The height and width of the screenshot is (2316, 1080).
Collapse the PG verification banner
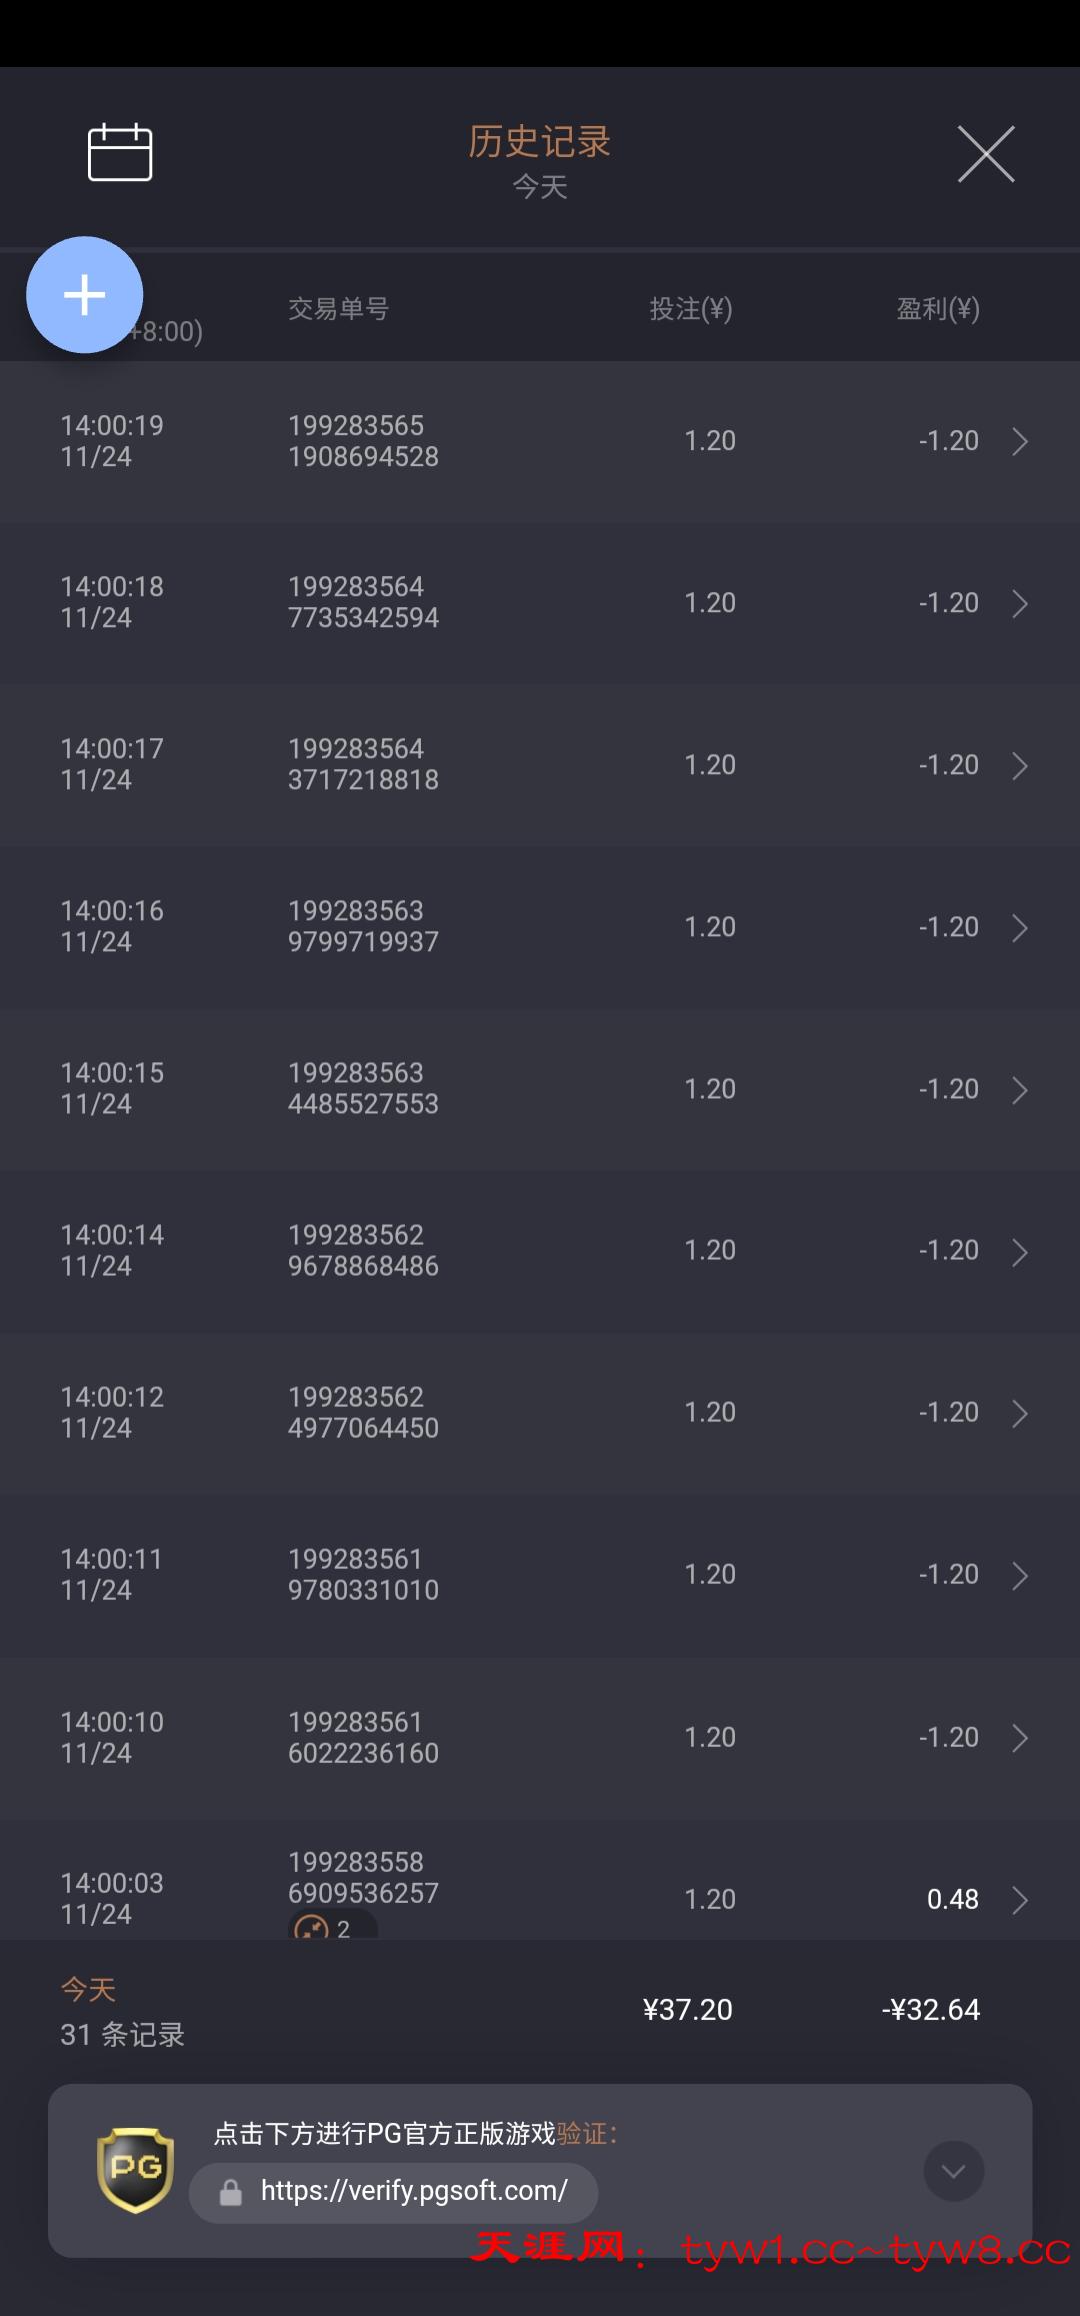(953, 2171)
